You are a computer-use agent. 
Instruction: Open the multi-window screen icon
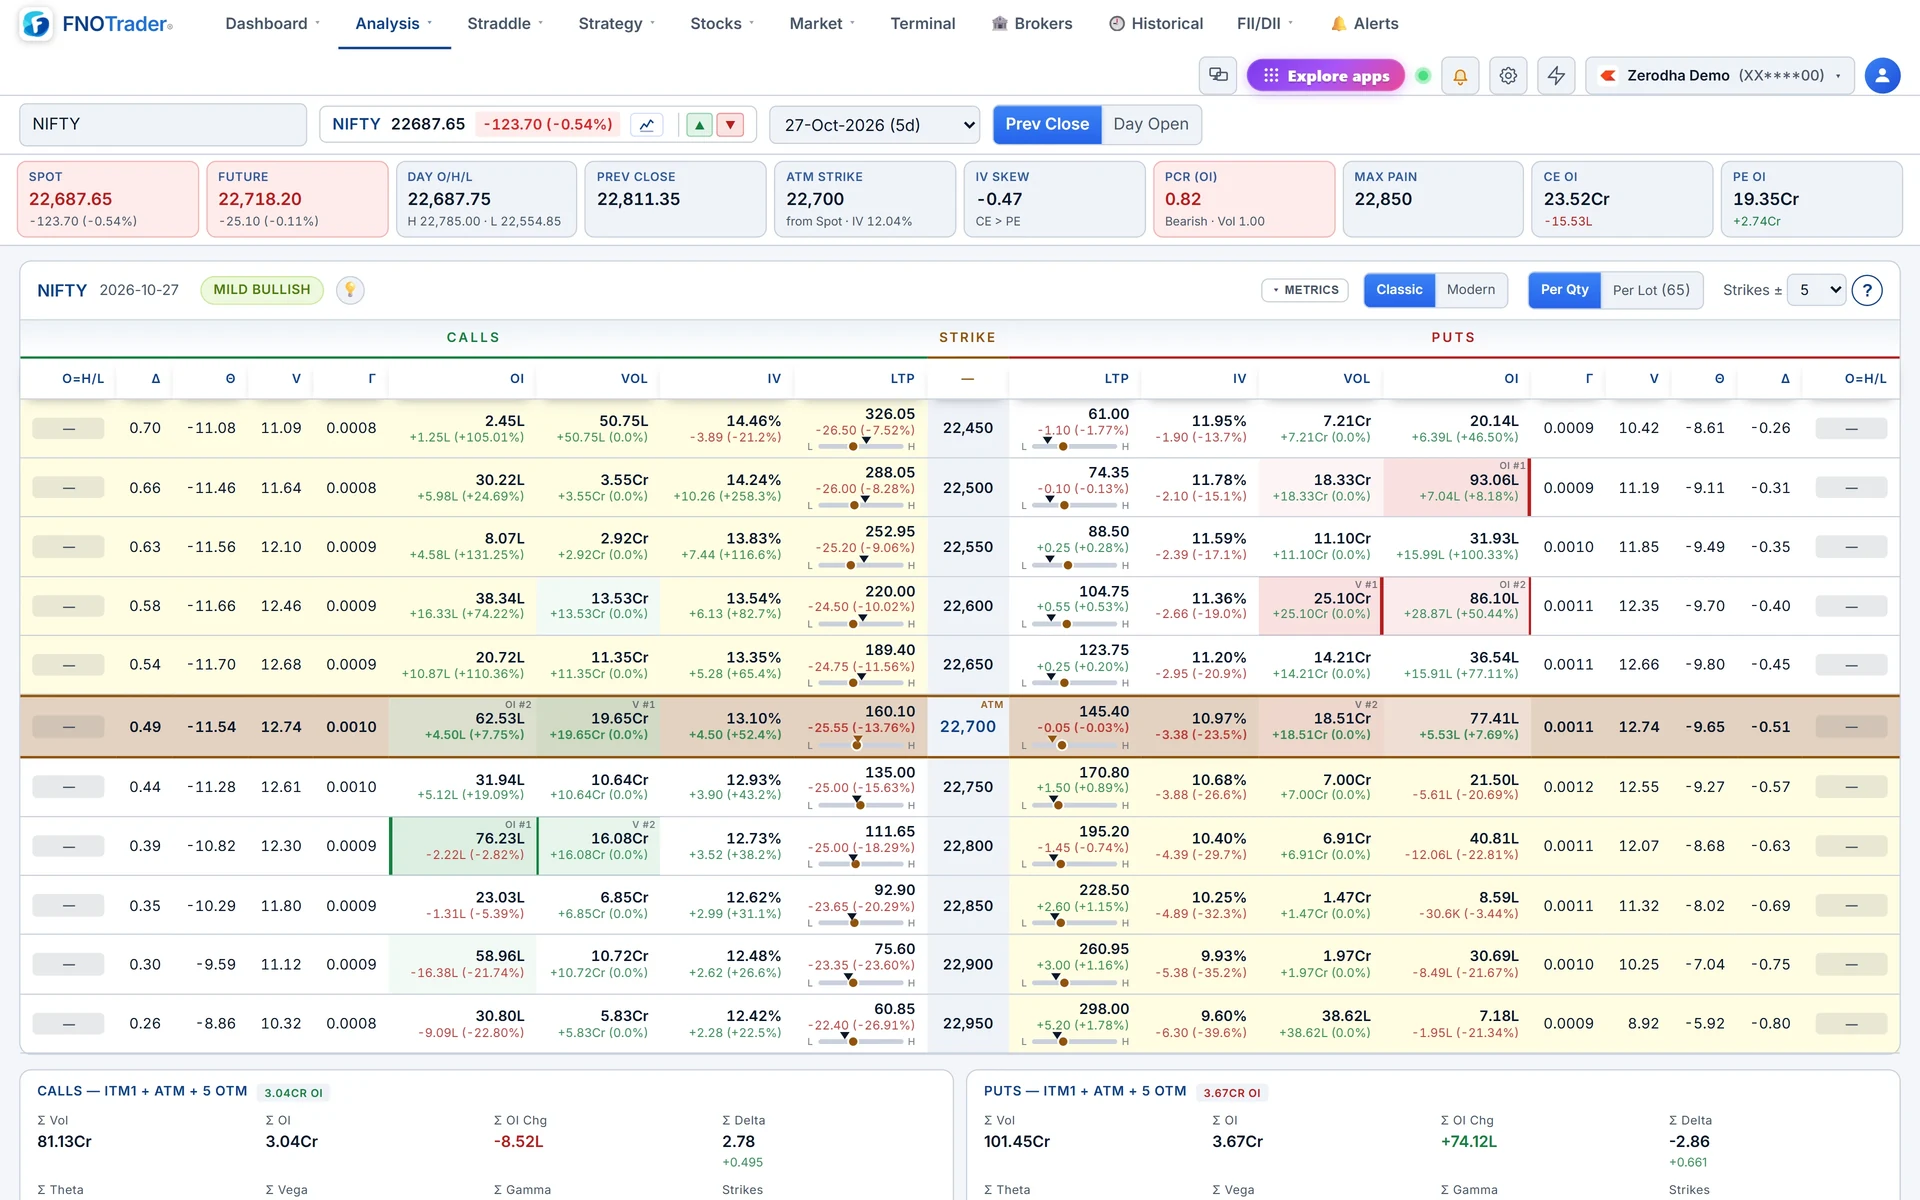click(1218, 75)
